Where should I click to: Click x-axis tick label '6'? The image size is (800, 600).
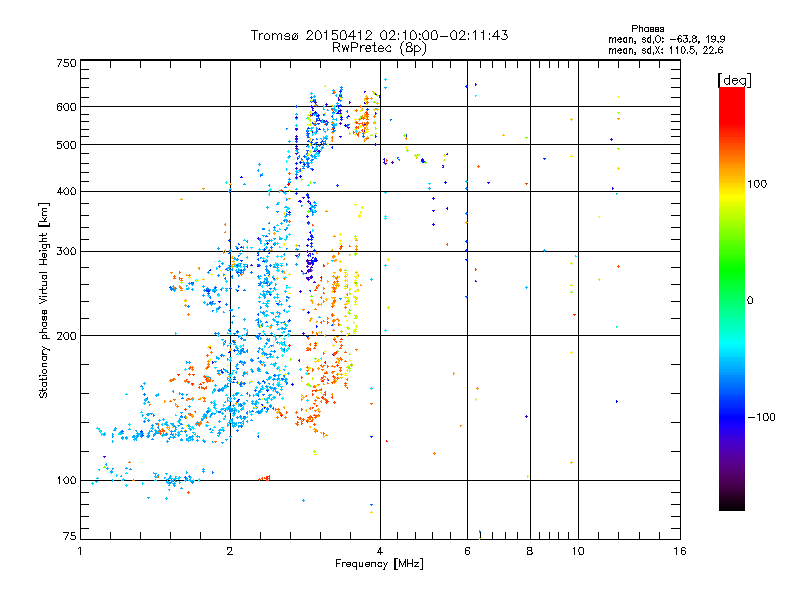tap(467, 551)
